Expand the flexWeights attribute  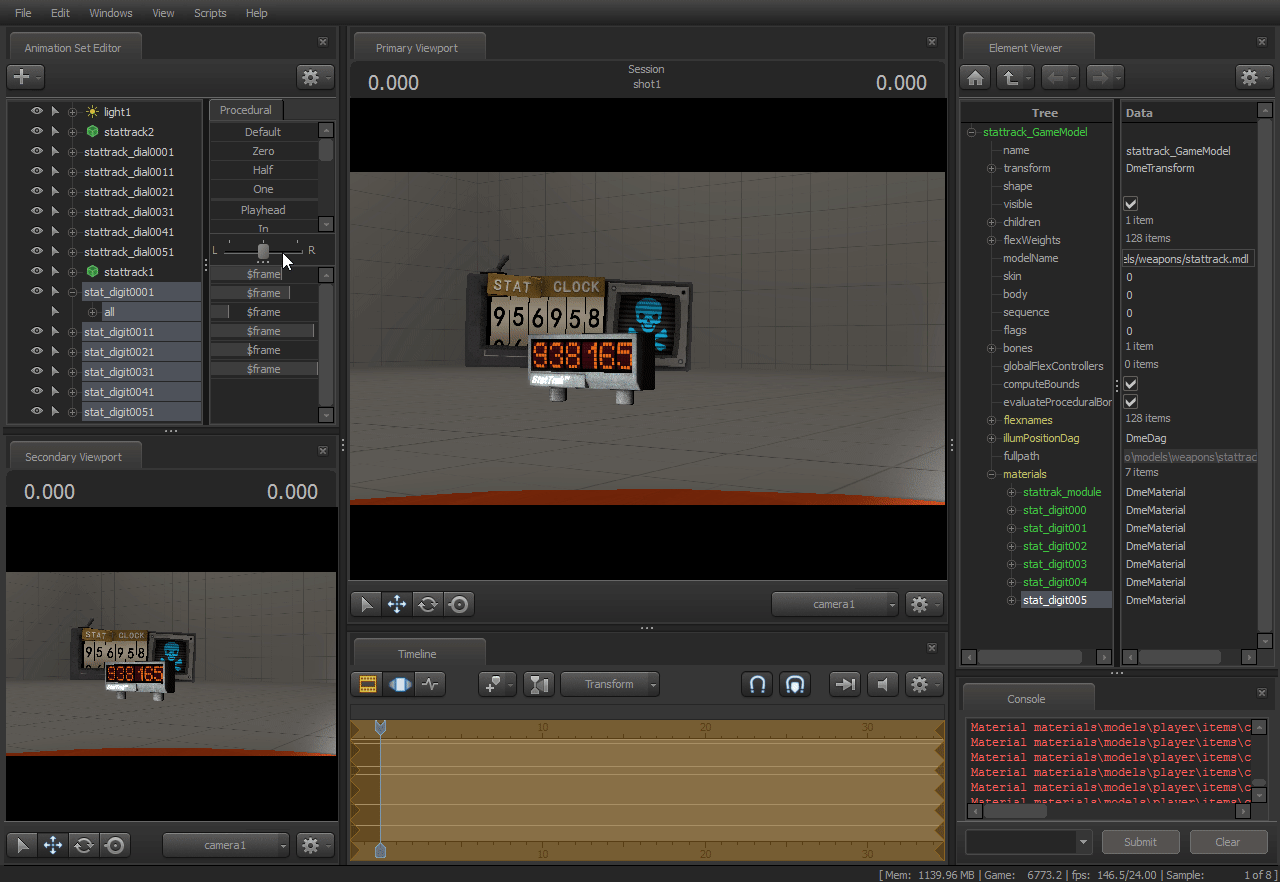[991, 240]
